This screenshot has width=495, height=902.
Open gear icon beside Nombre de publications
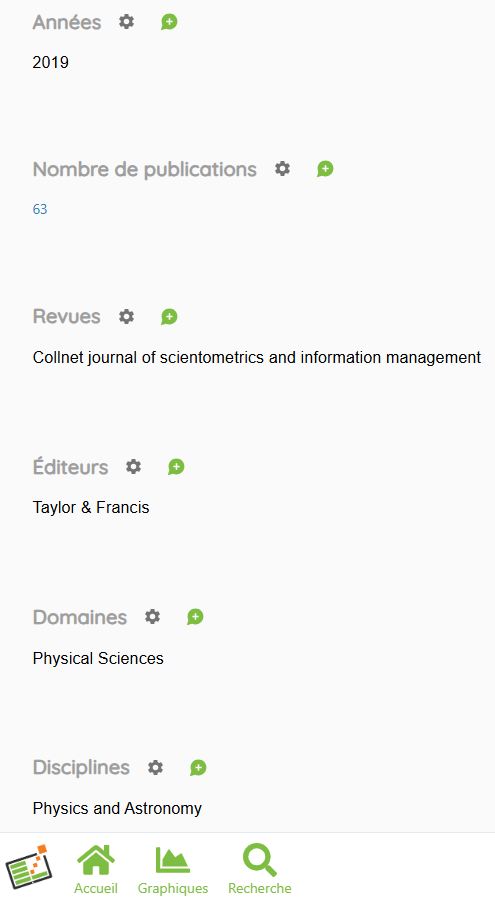tap(282, 169)
